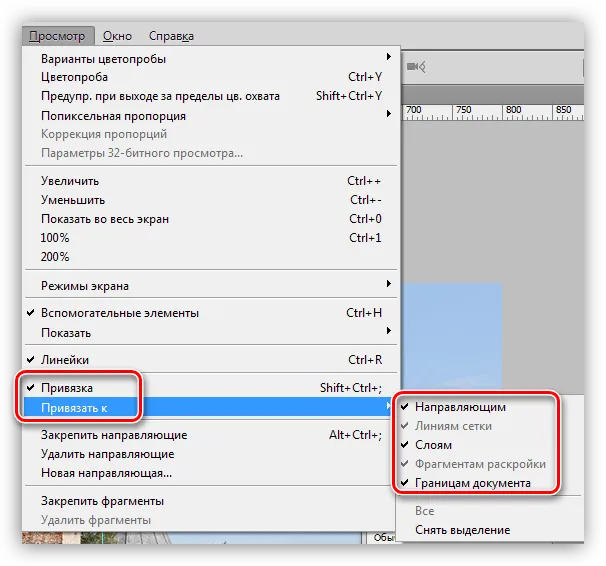
Task: Choose Новая направляющая...
Action: point(211,473)
